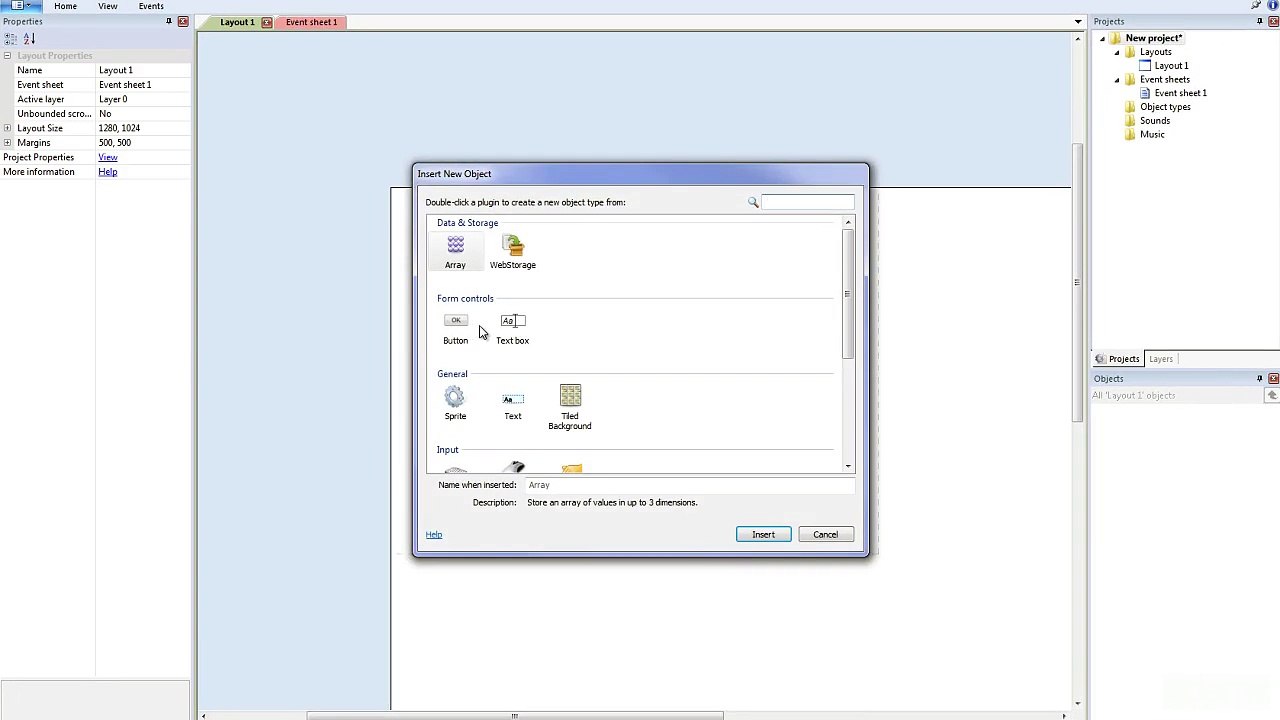Image resolution: width=1280 pixels, height=720 pixels.
Task: Expand the Margins property
Action: (x=7, y=143)
